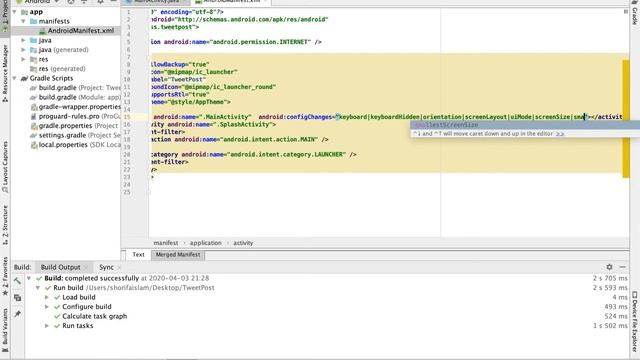Click the yellow warning stripe in editor scrollbar
The width and height of the screenshot is (640, 360).
(x=626, y=119)
